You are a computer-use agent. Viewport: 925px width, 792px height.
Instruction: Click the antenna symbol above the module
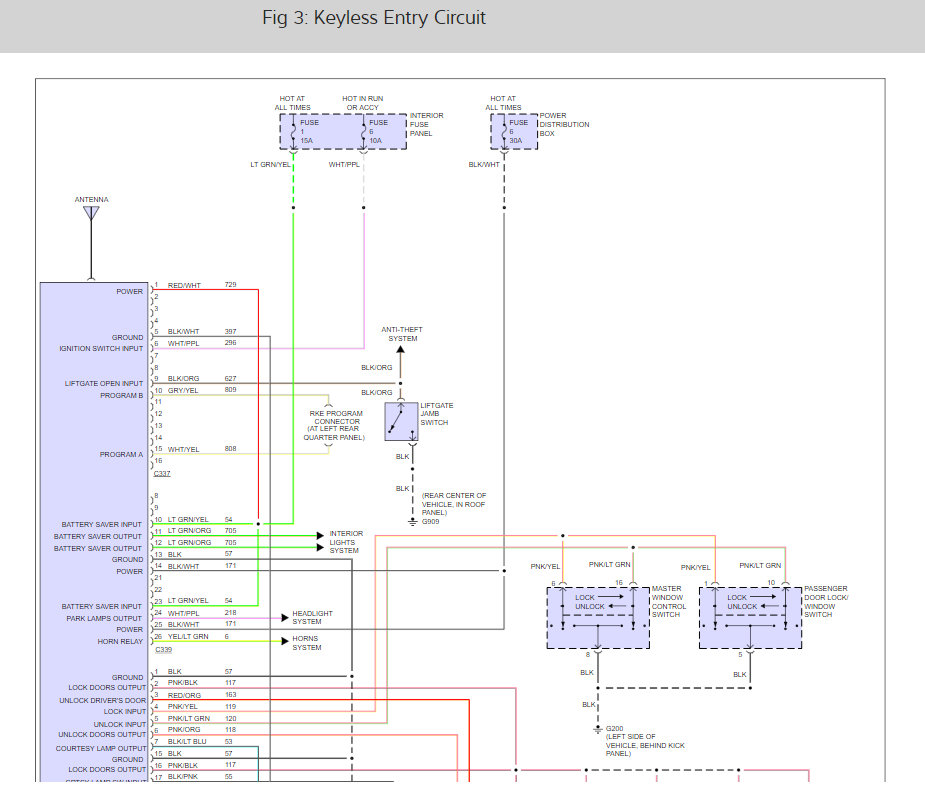[91, 213]
